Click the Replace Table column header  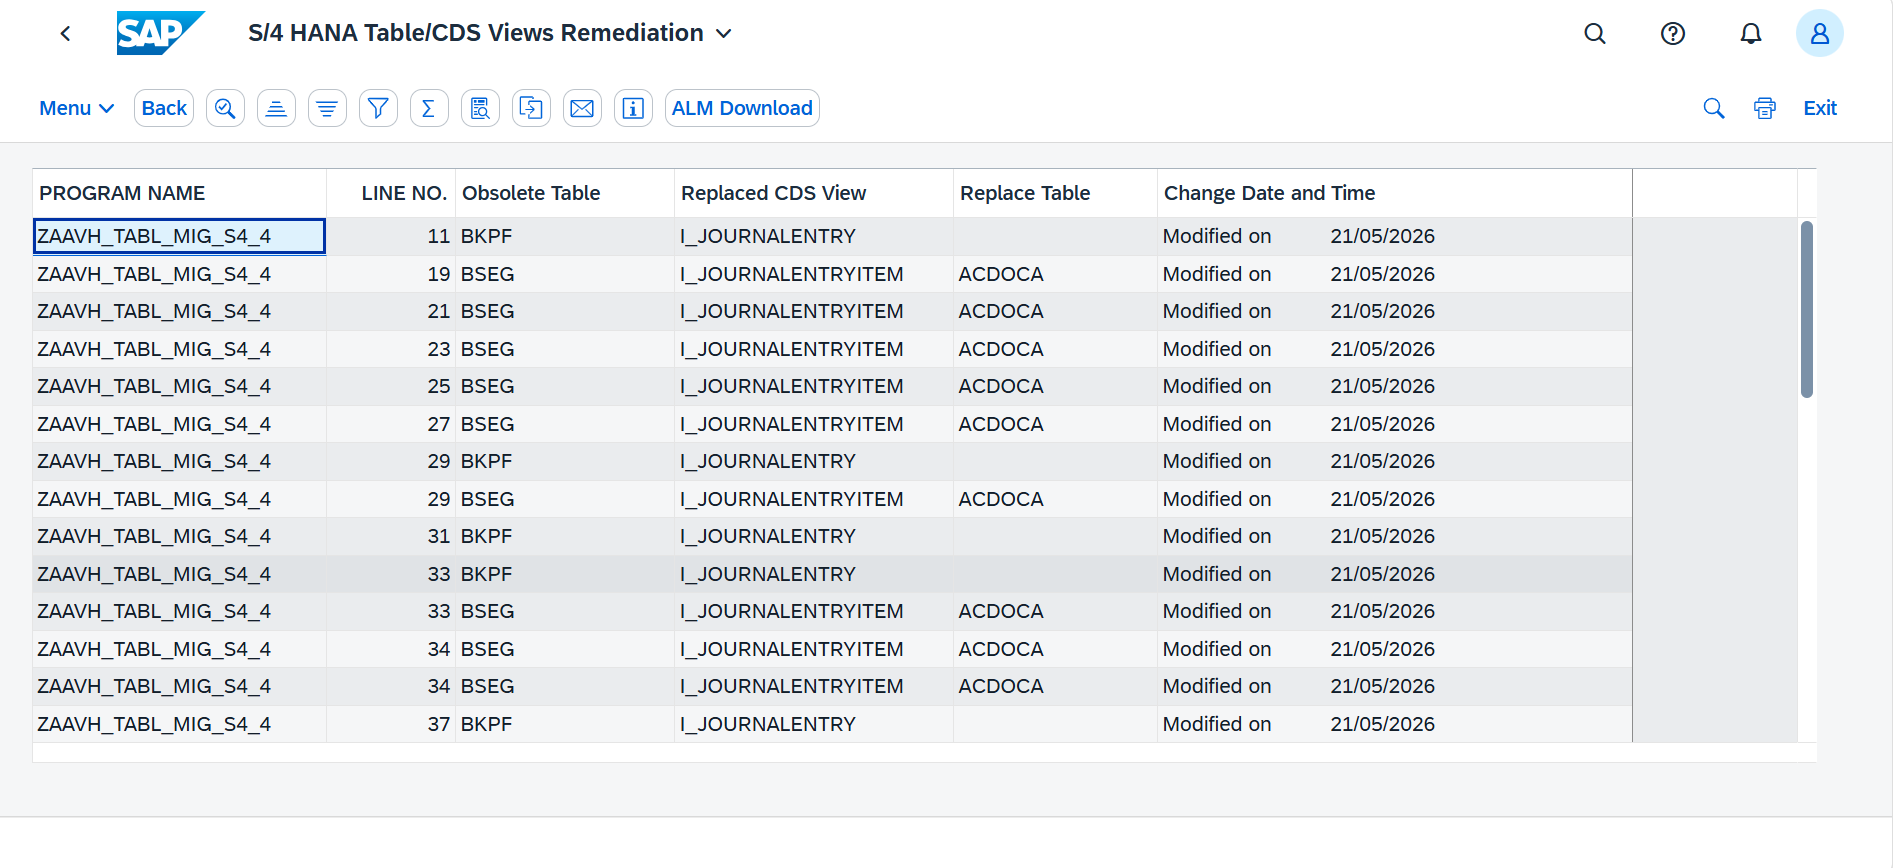(x=1055, y=193)
